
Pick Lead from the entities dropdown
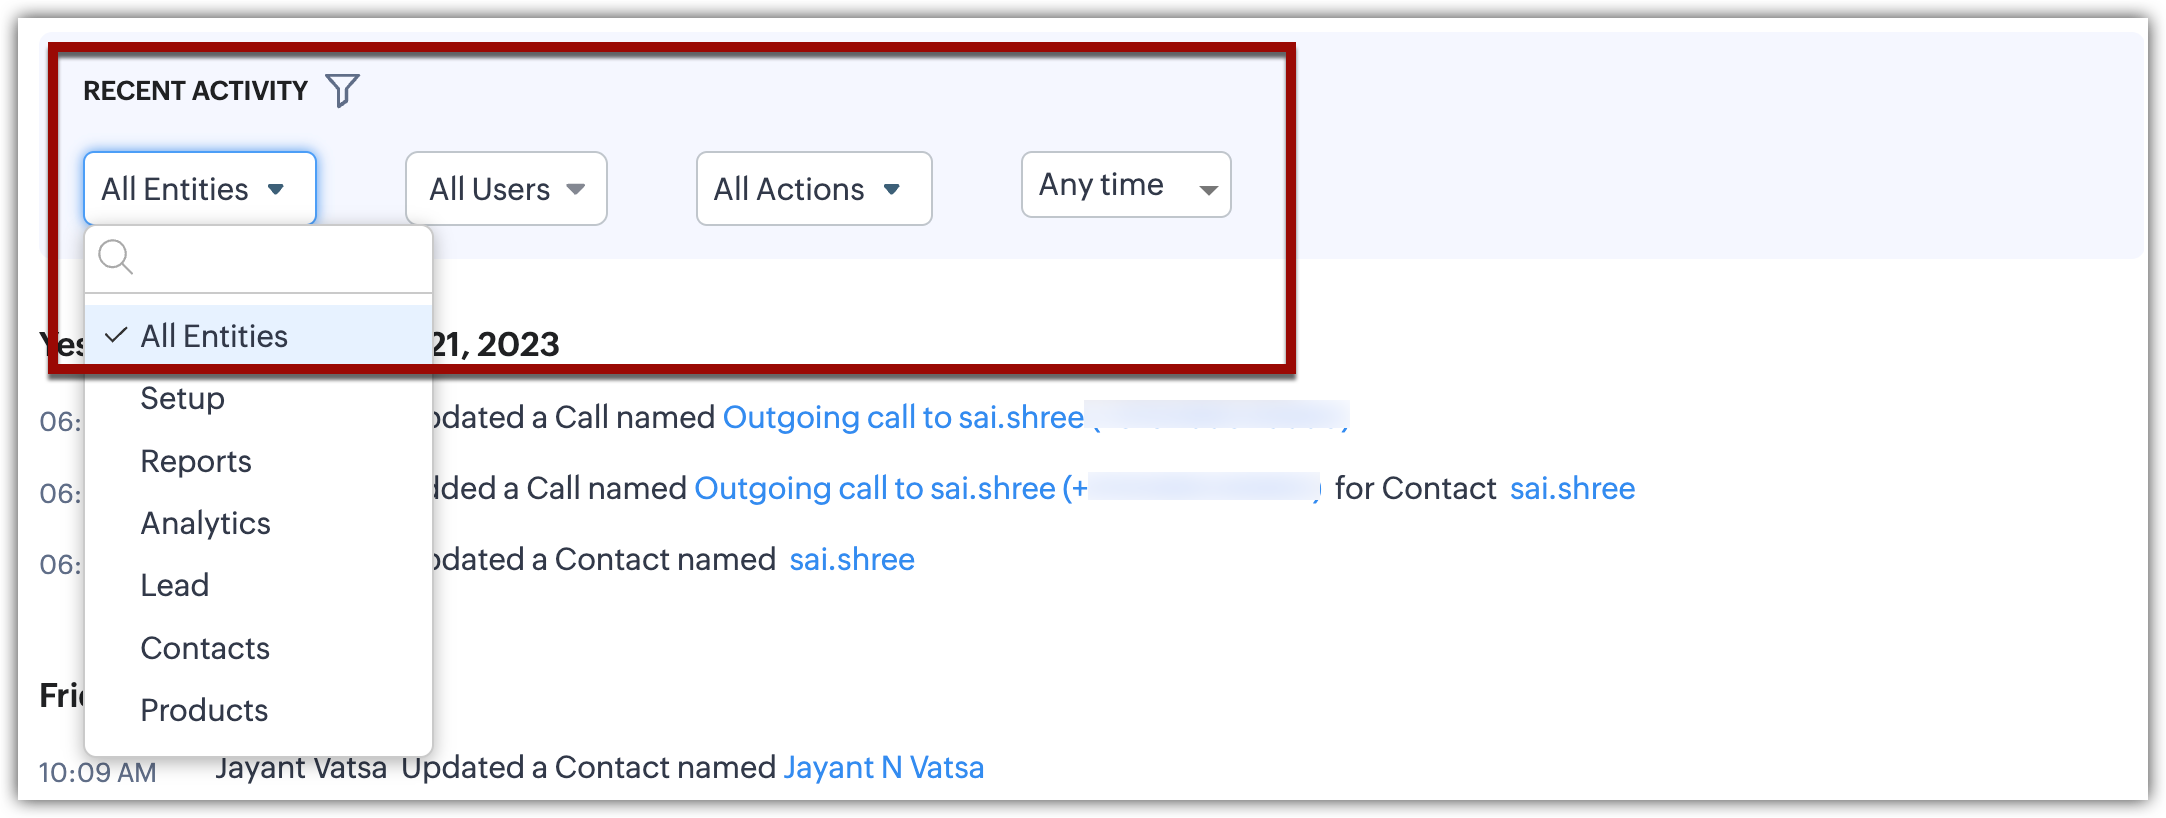point(175,585)
